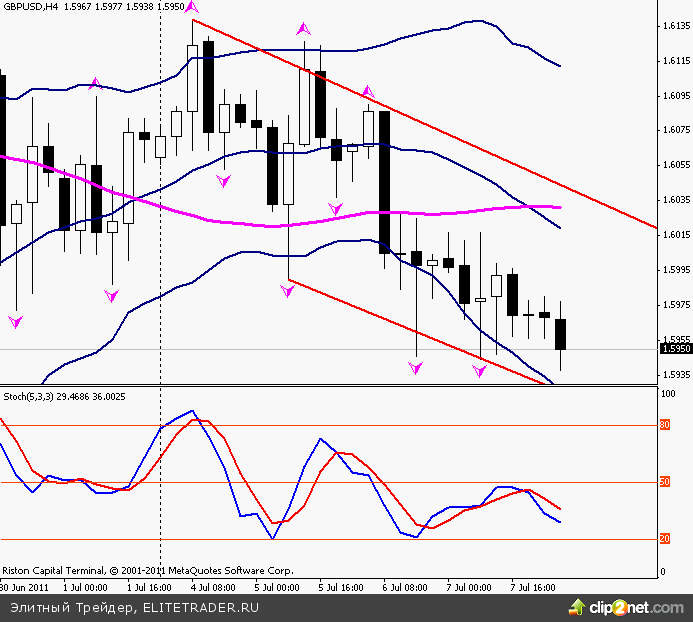693x622 pixels.
Task: Select the rightmost magenta up fractal arrow
Action: pos(367,92)
